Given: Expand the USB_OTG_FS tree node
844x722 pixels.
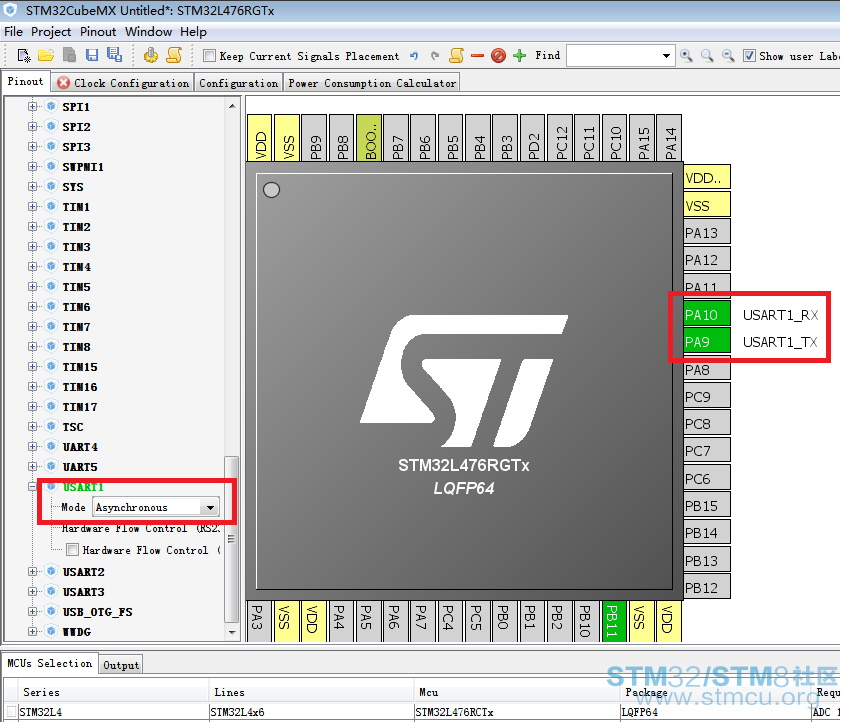Looking at the screenshot, I should pos(33,612).
